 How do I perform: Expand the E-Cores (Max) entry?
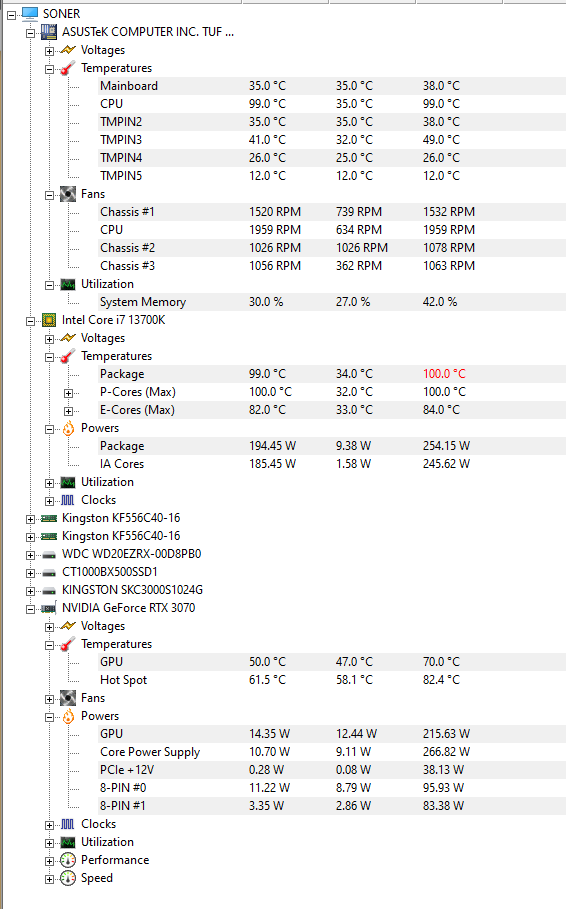point(68,411)
